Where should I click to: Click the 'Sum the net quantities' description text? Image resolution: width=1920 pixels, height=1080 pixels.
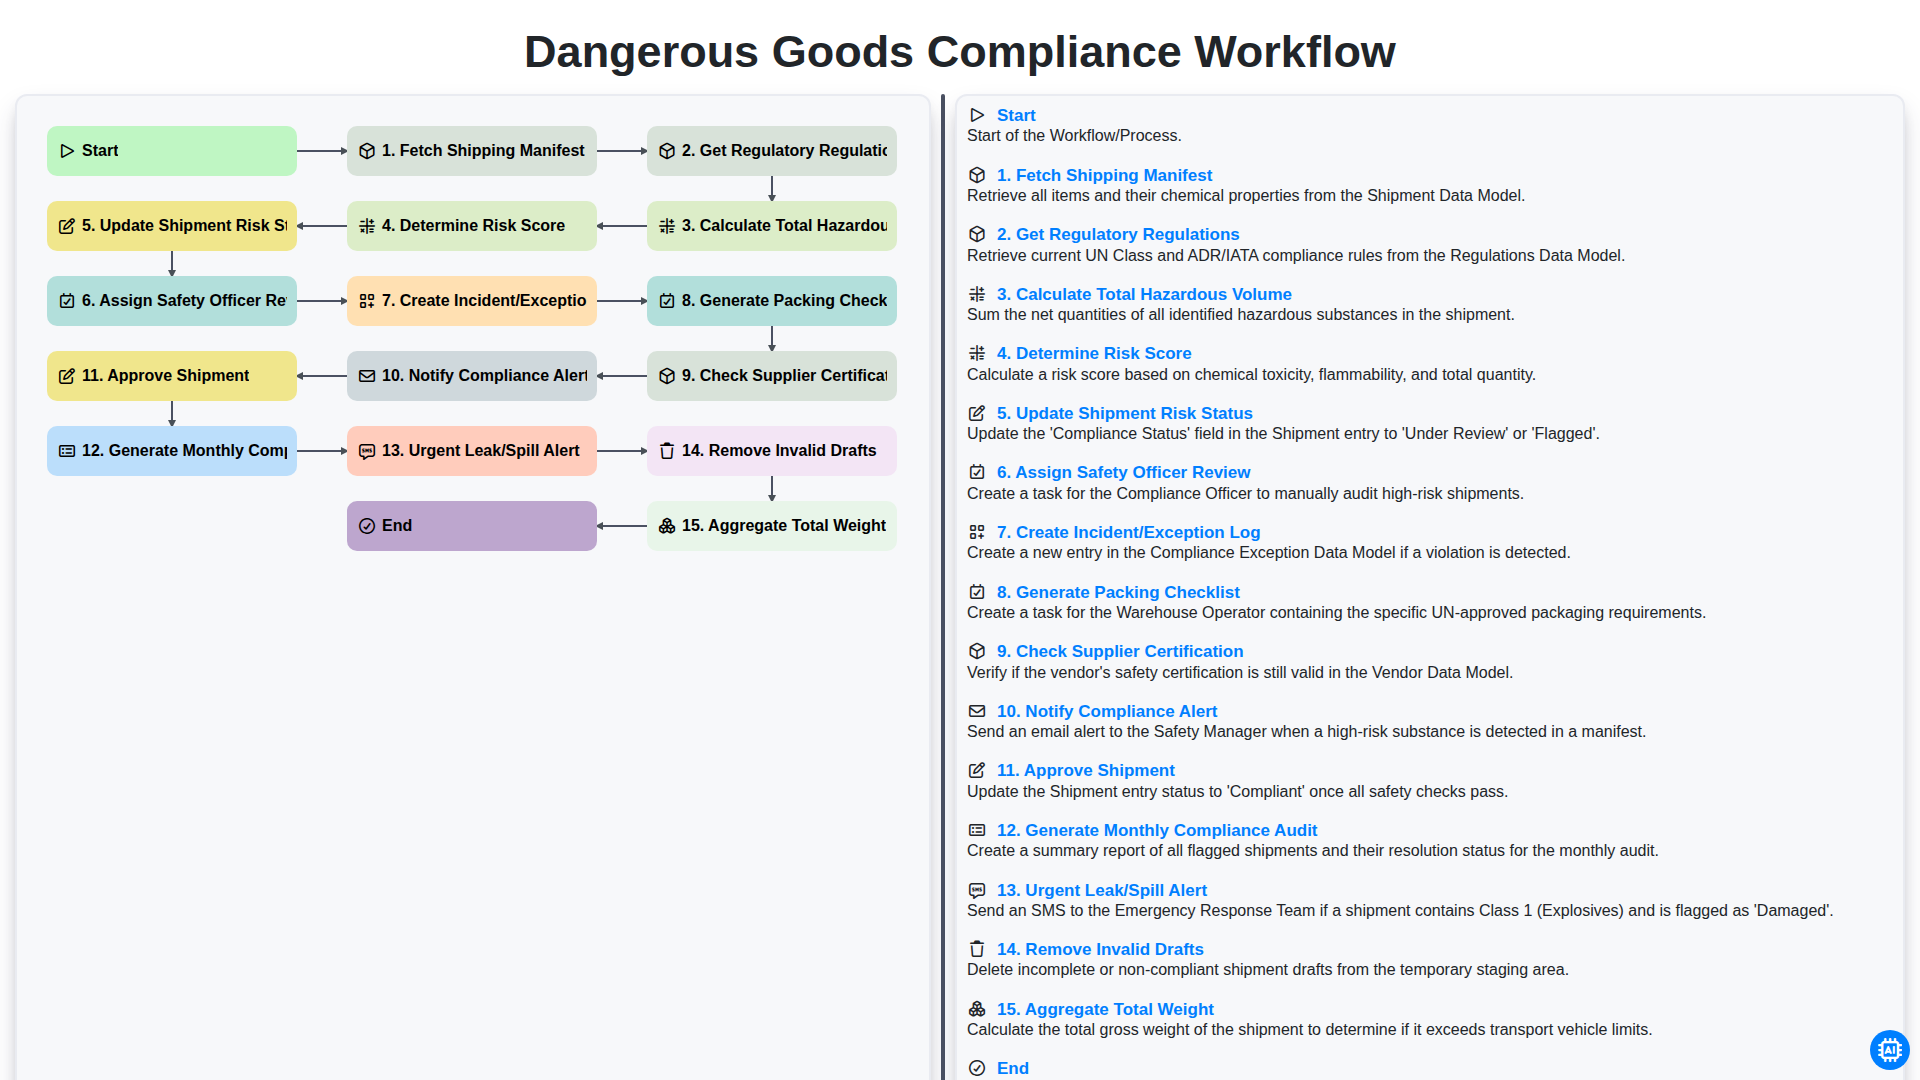pos(1240,315)
